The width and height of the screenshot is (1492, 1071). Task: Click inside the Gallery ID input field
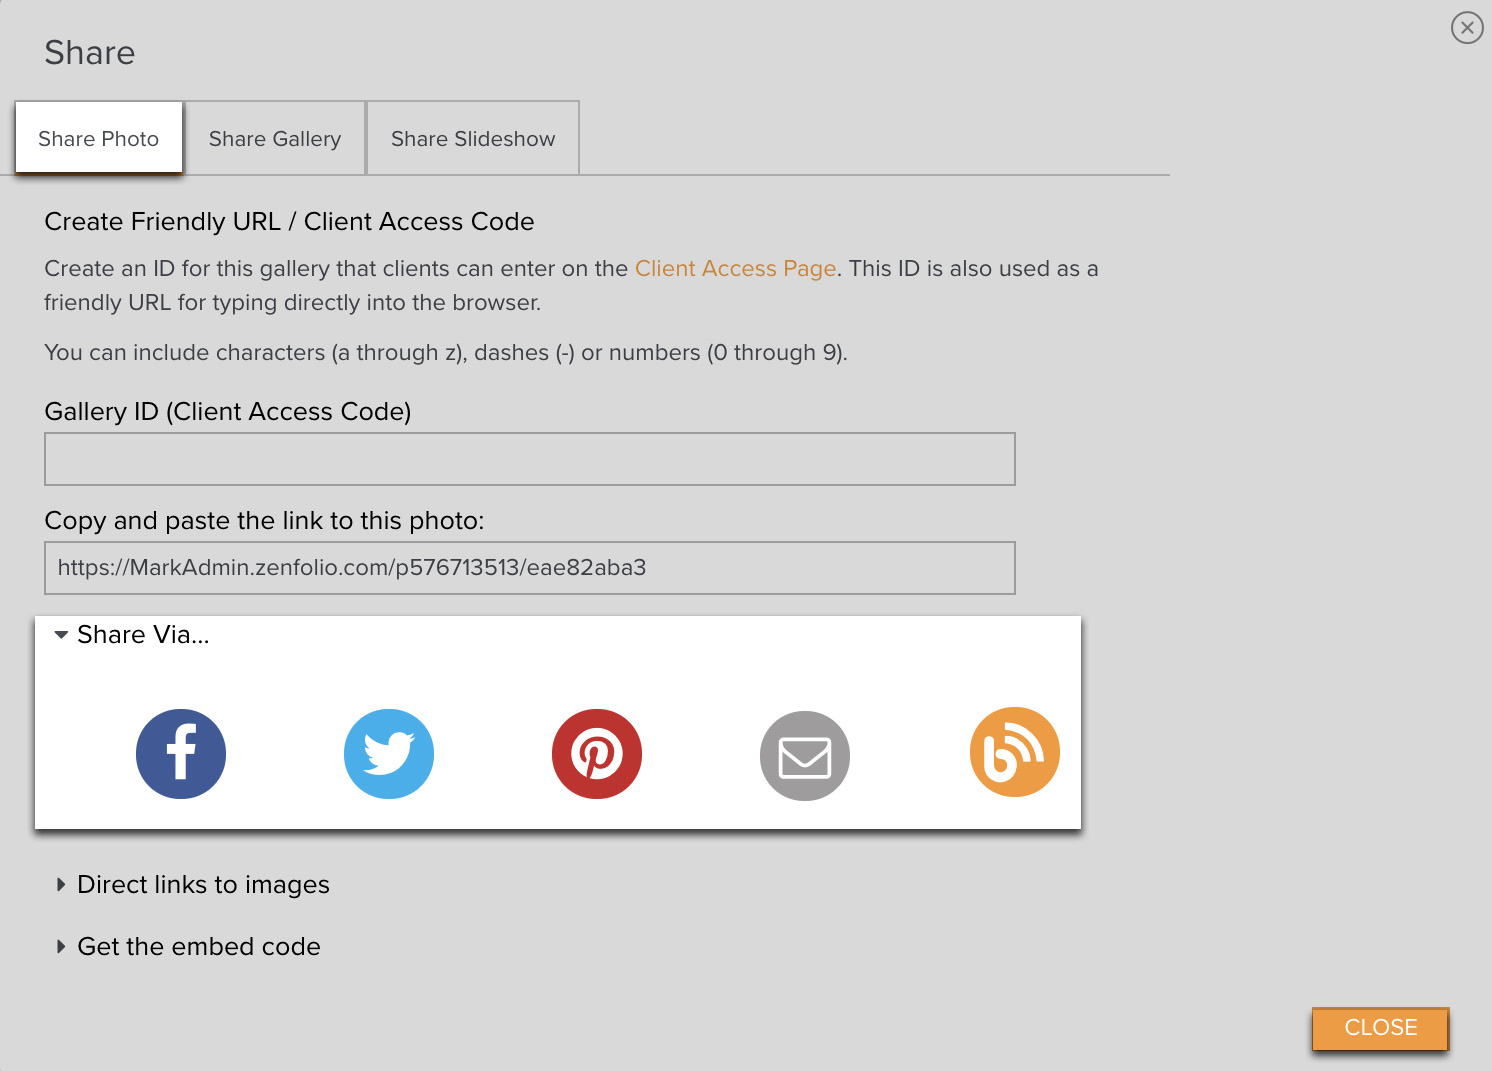coord(530,458)
